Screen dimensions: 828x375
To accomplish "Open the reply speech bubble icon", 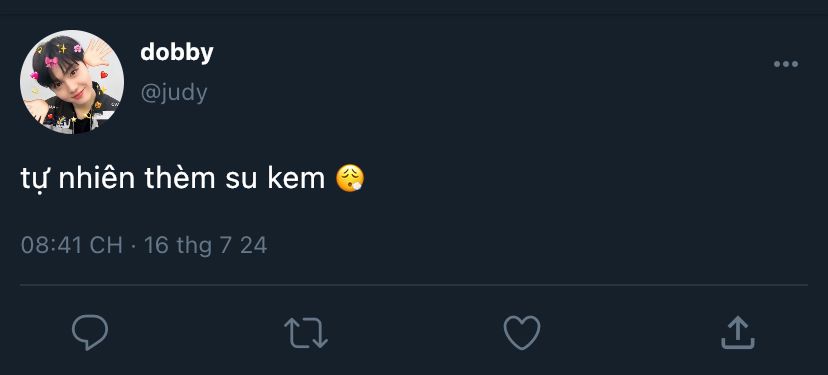I will point(90,333).
